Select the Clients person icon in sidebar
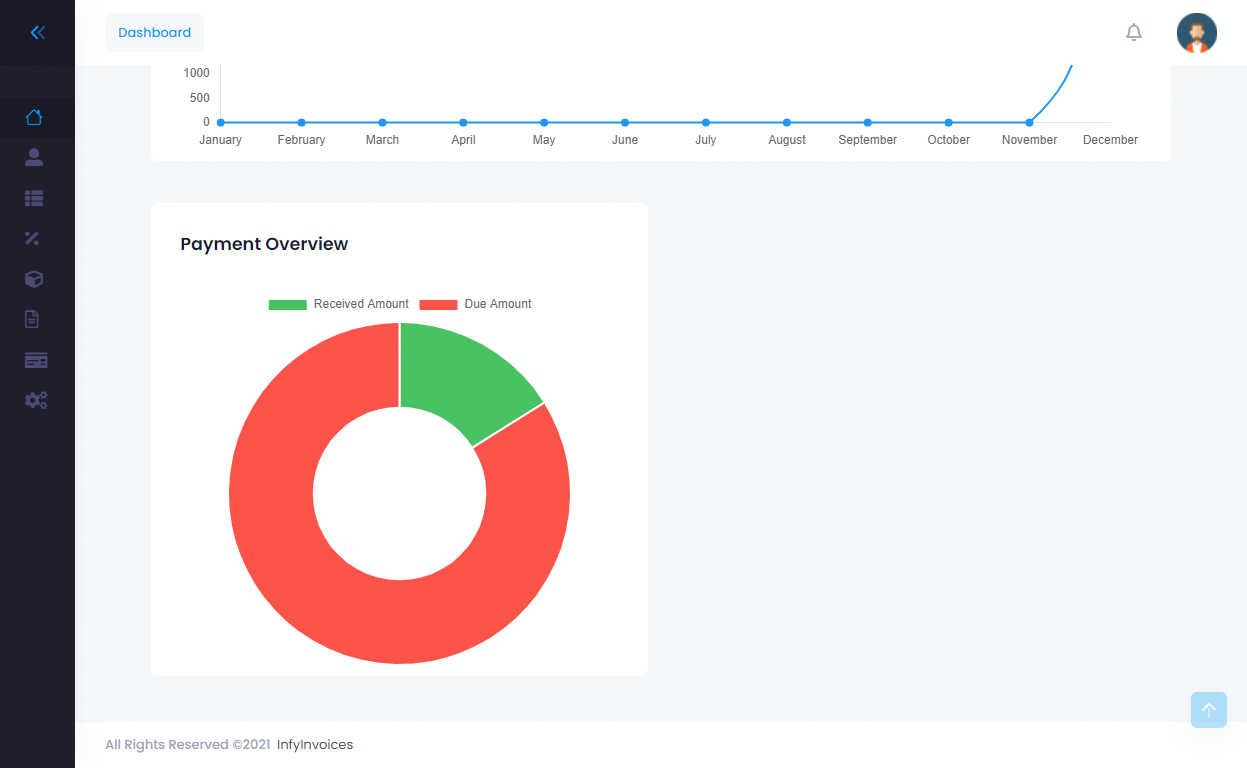The image size is (1247, 768). pyautogui.click(x=34, y=157)
